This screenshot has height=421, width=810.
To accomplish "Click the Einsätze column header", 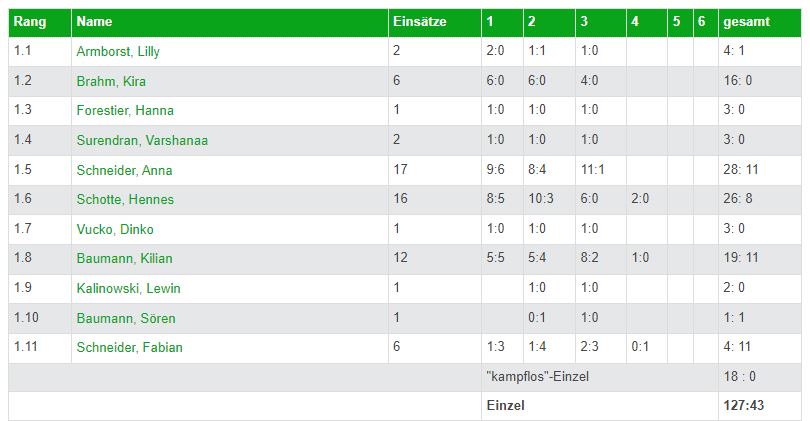I will pyautogui.click(x=434, y=22).
